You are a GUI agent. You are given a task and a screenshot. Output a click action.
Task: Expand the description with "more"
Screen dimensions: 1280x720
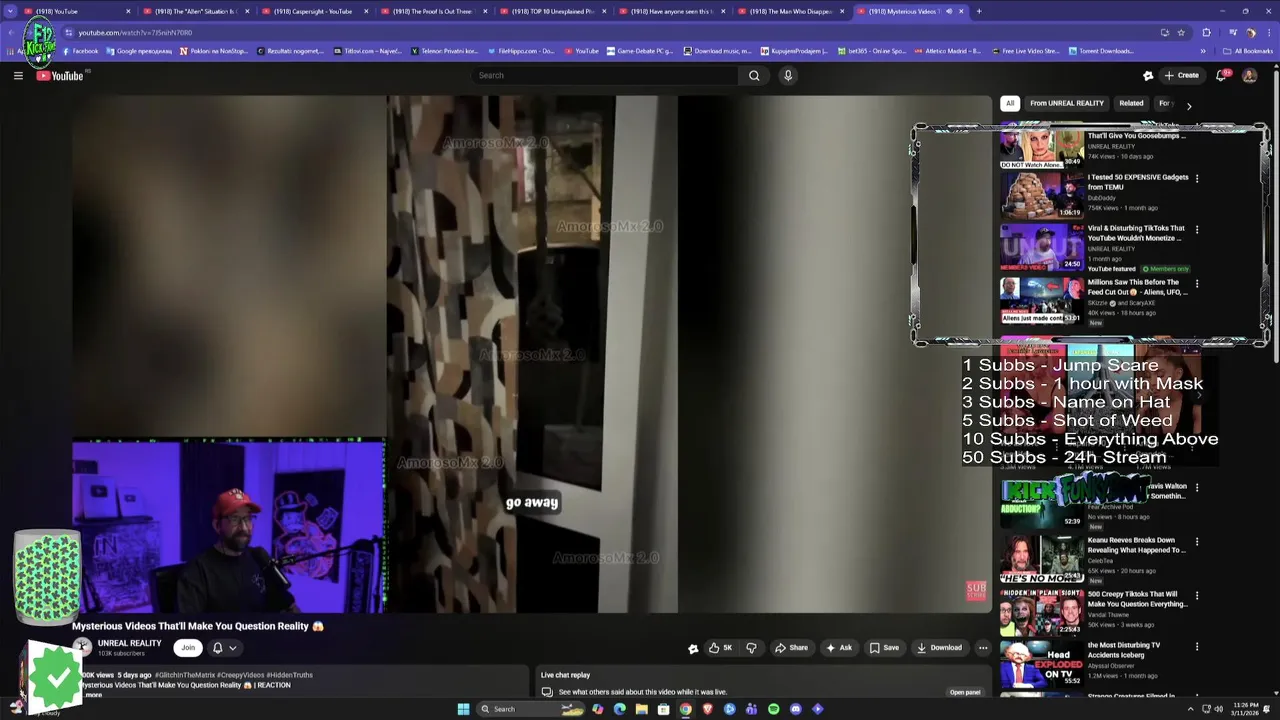[93, 694]
